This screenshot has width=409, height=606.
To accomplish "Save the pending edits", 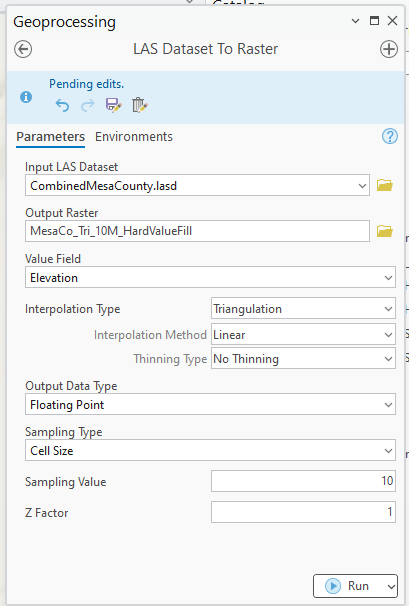I will point(114,105).
